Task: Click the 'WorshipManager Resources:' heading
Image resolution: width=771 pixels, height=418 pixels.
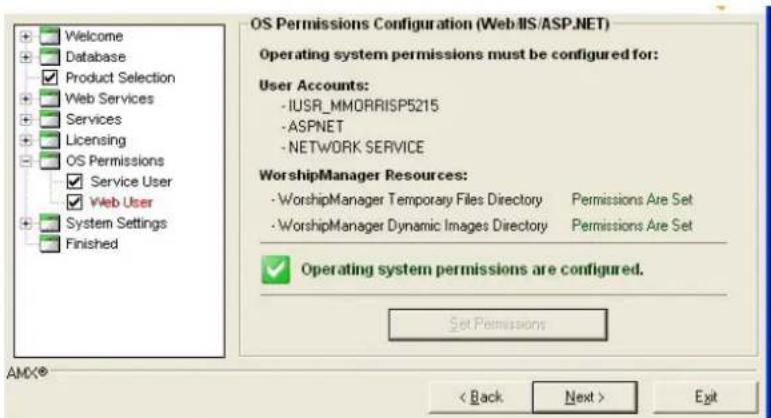Action: [x=363, y=175]
